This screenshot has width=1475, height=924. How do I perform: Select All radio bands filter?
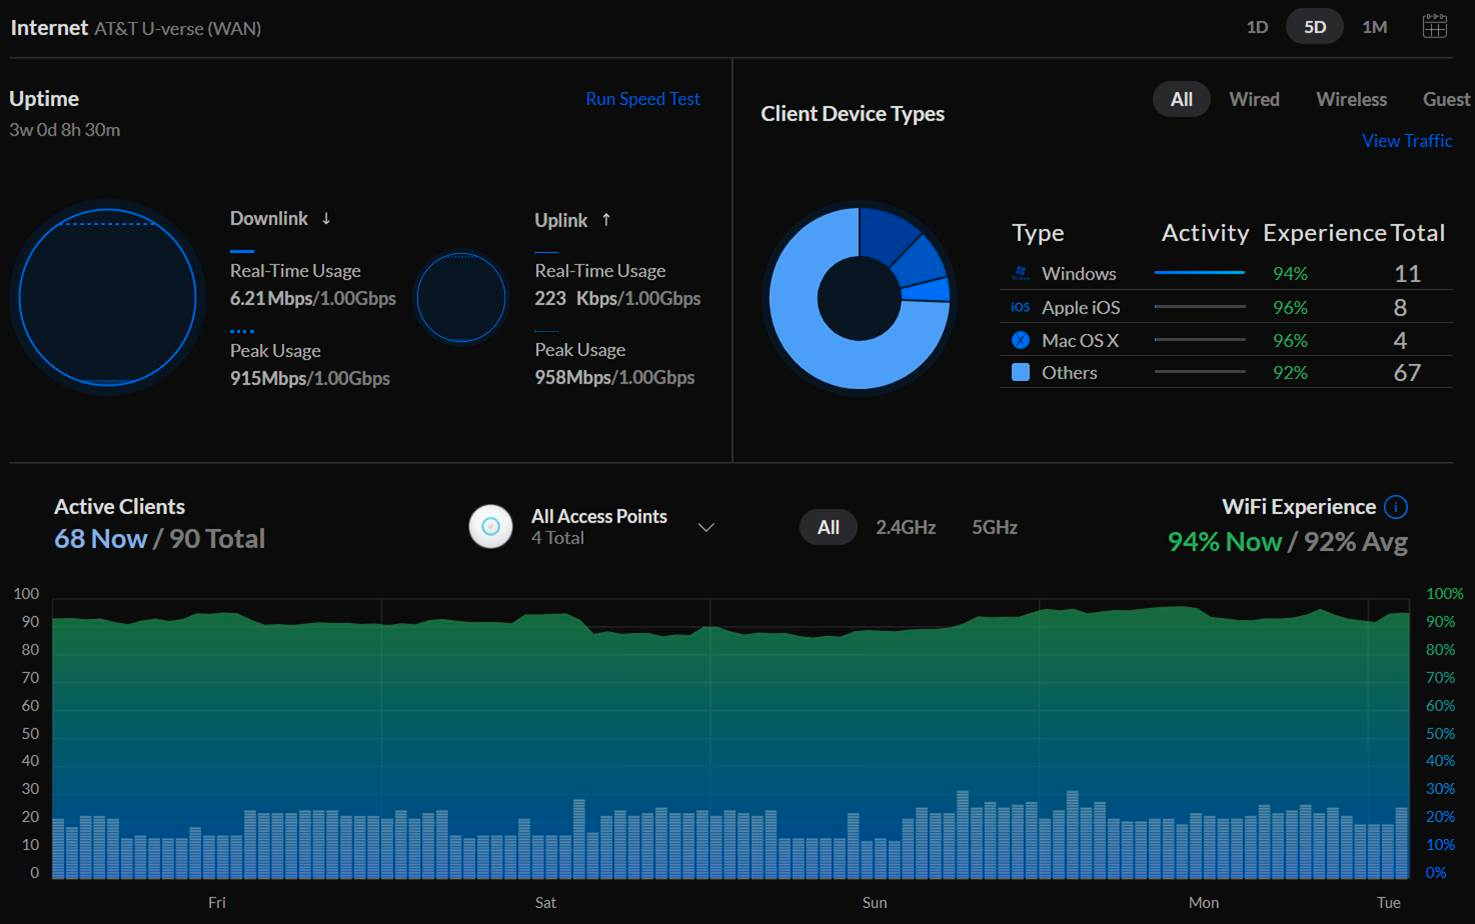(x=828, y=527)
